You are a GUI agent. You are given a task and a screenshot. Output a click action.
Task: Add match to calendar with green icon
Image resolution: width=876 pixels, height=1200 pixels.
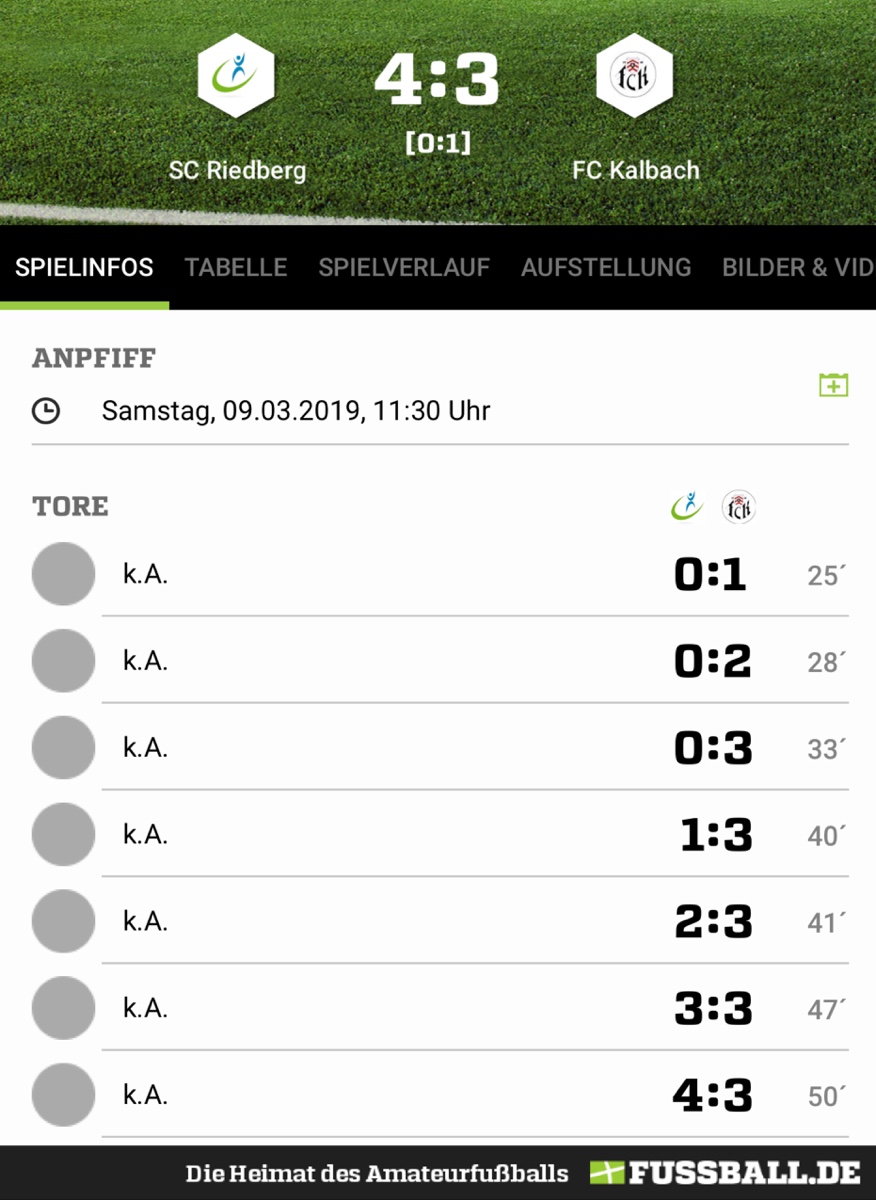(833, 385)
